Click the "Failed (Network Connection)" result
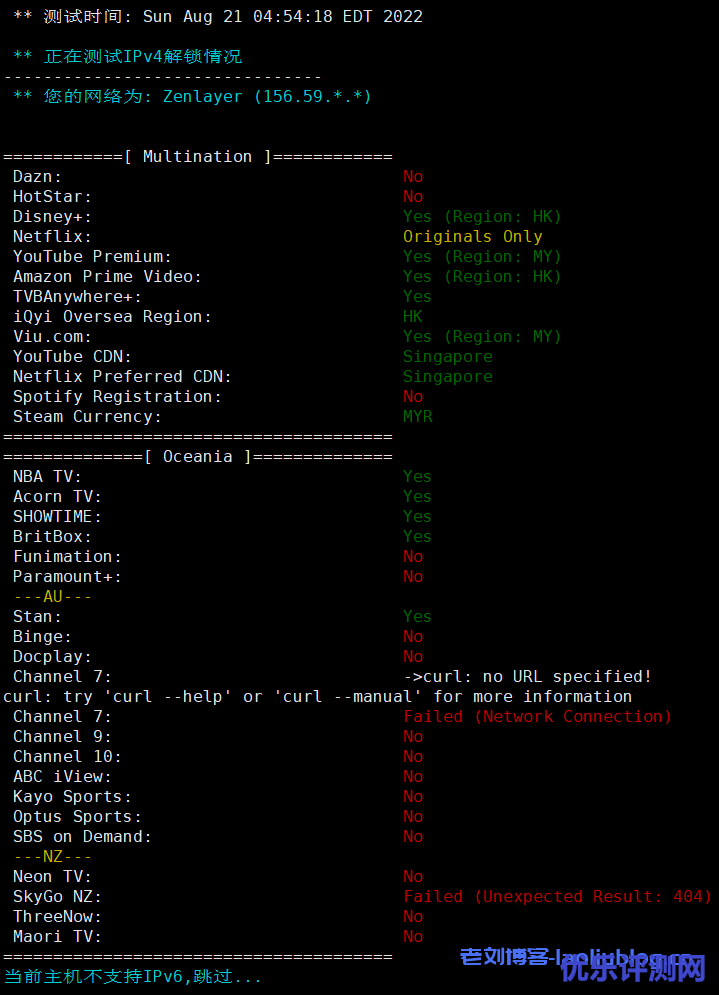719x995 pixels. point(537,716)
